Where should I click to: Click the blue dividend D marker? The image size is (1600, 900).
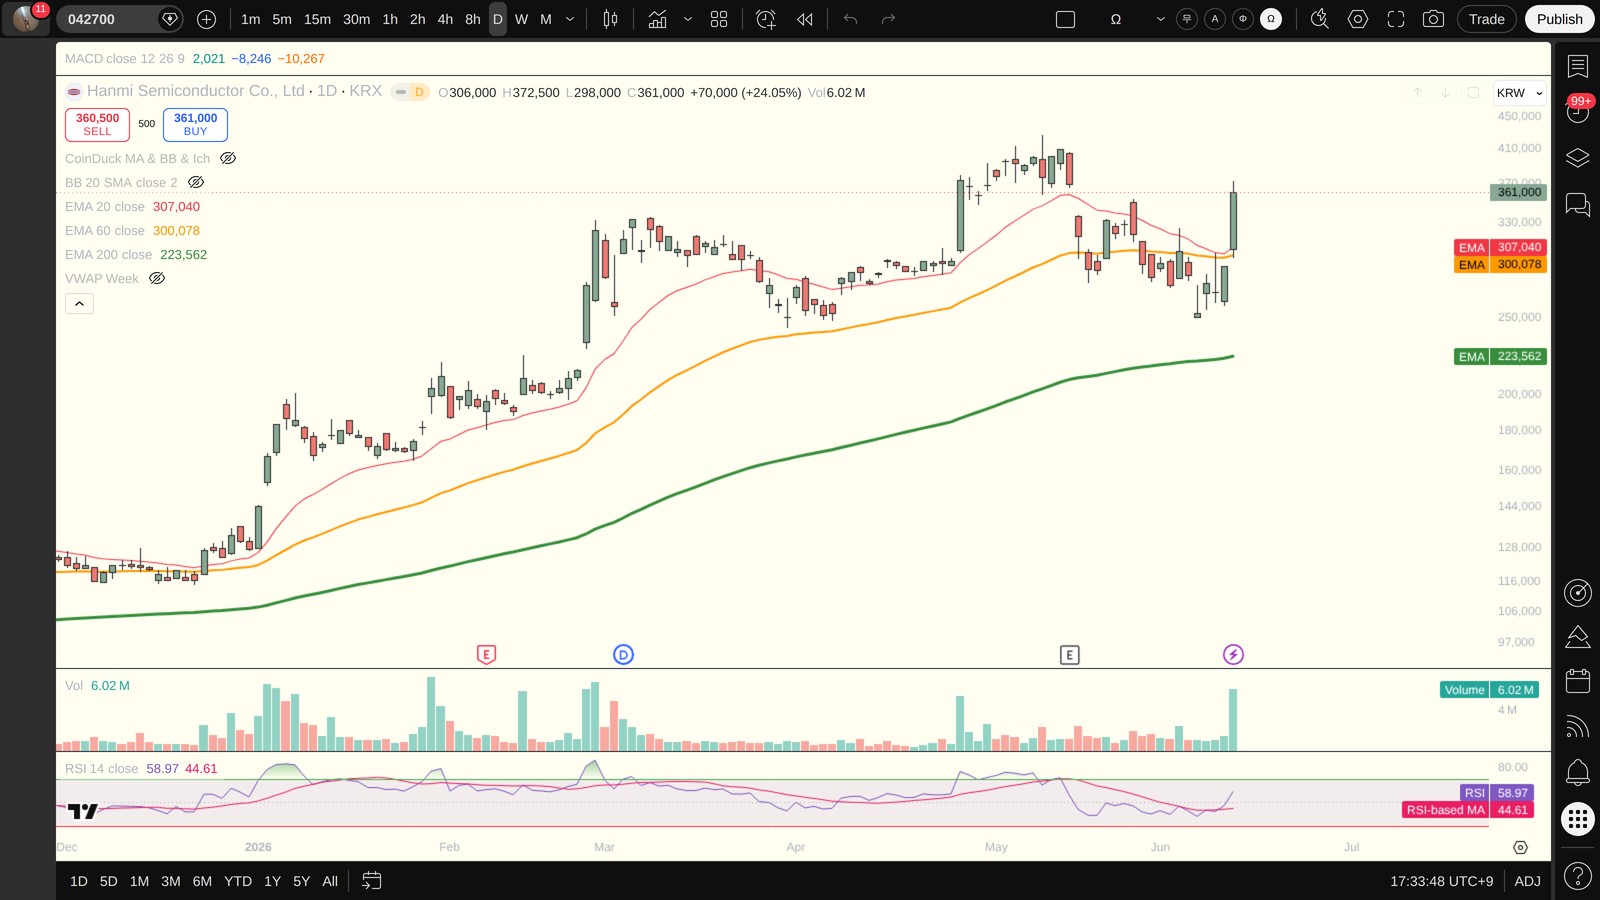click(x=623, y=655)
